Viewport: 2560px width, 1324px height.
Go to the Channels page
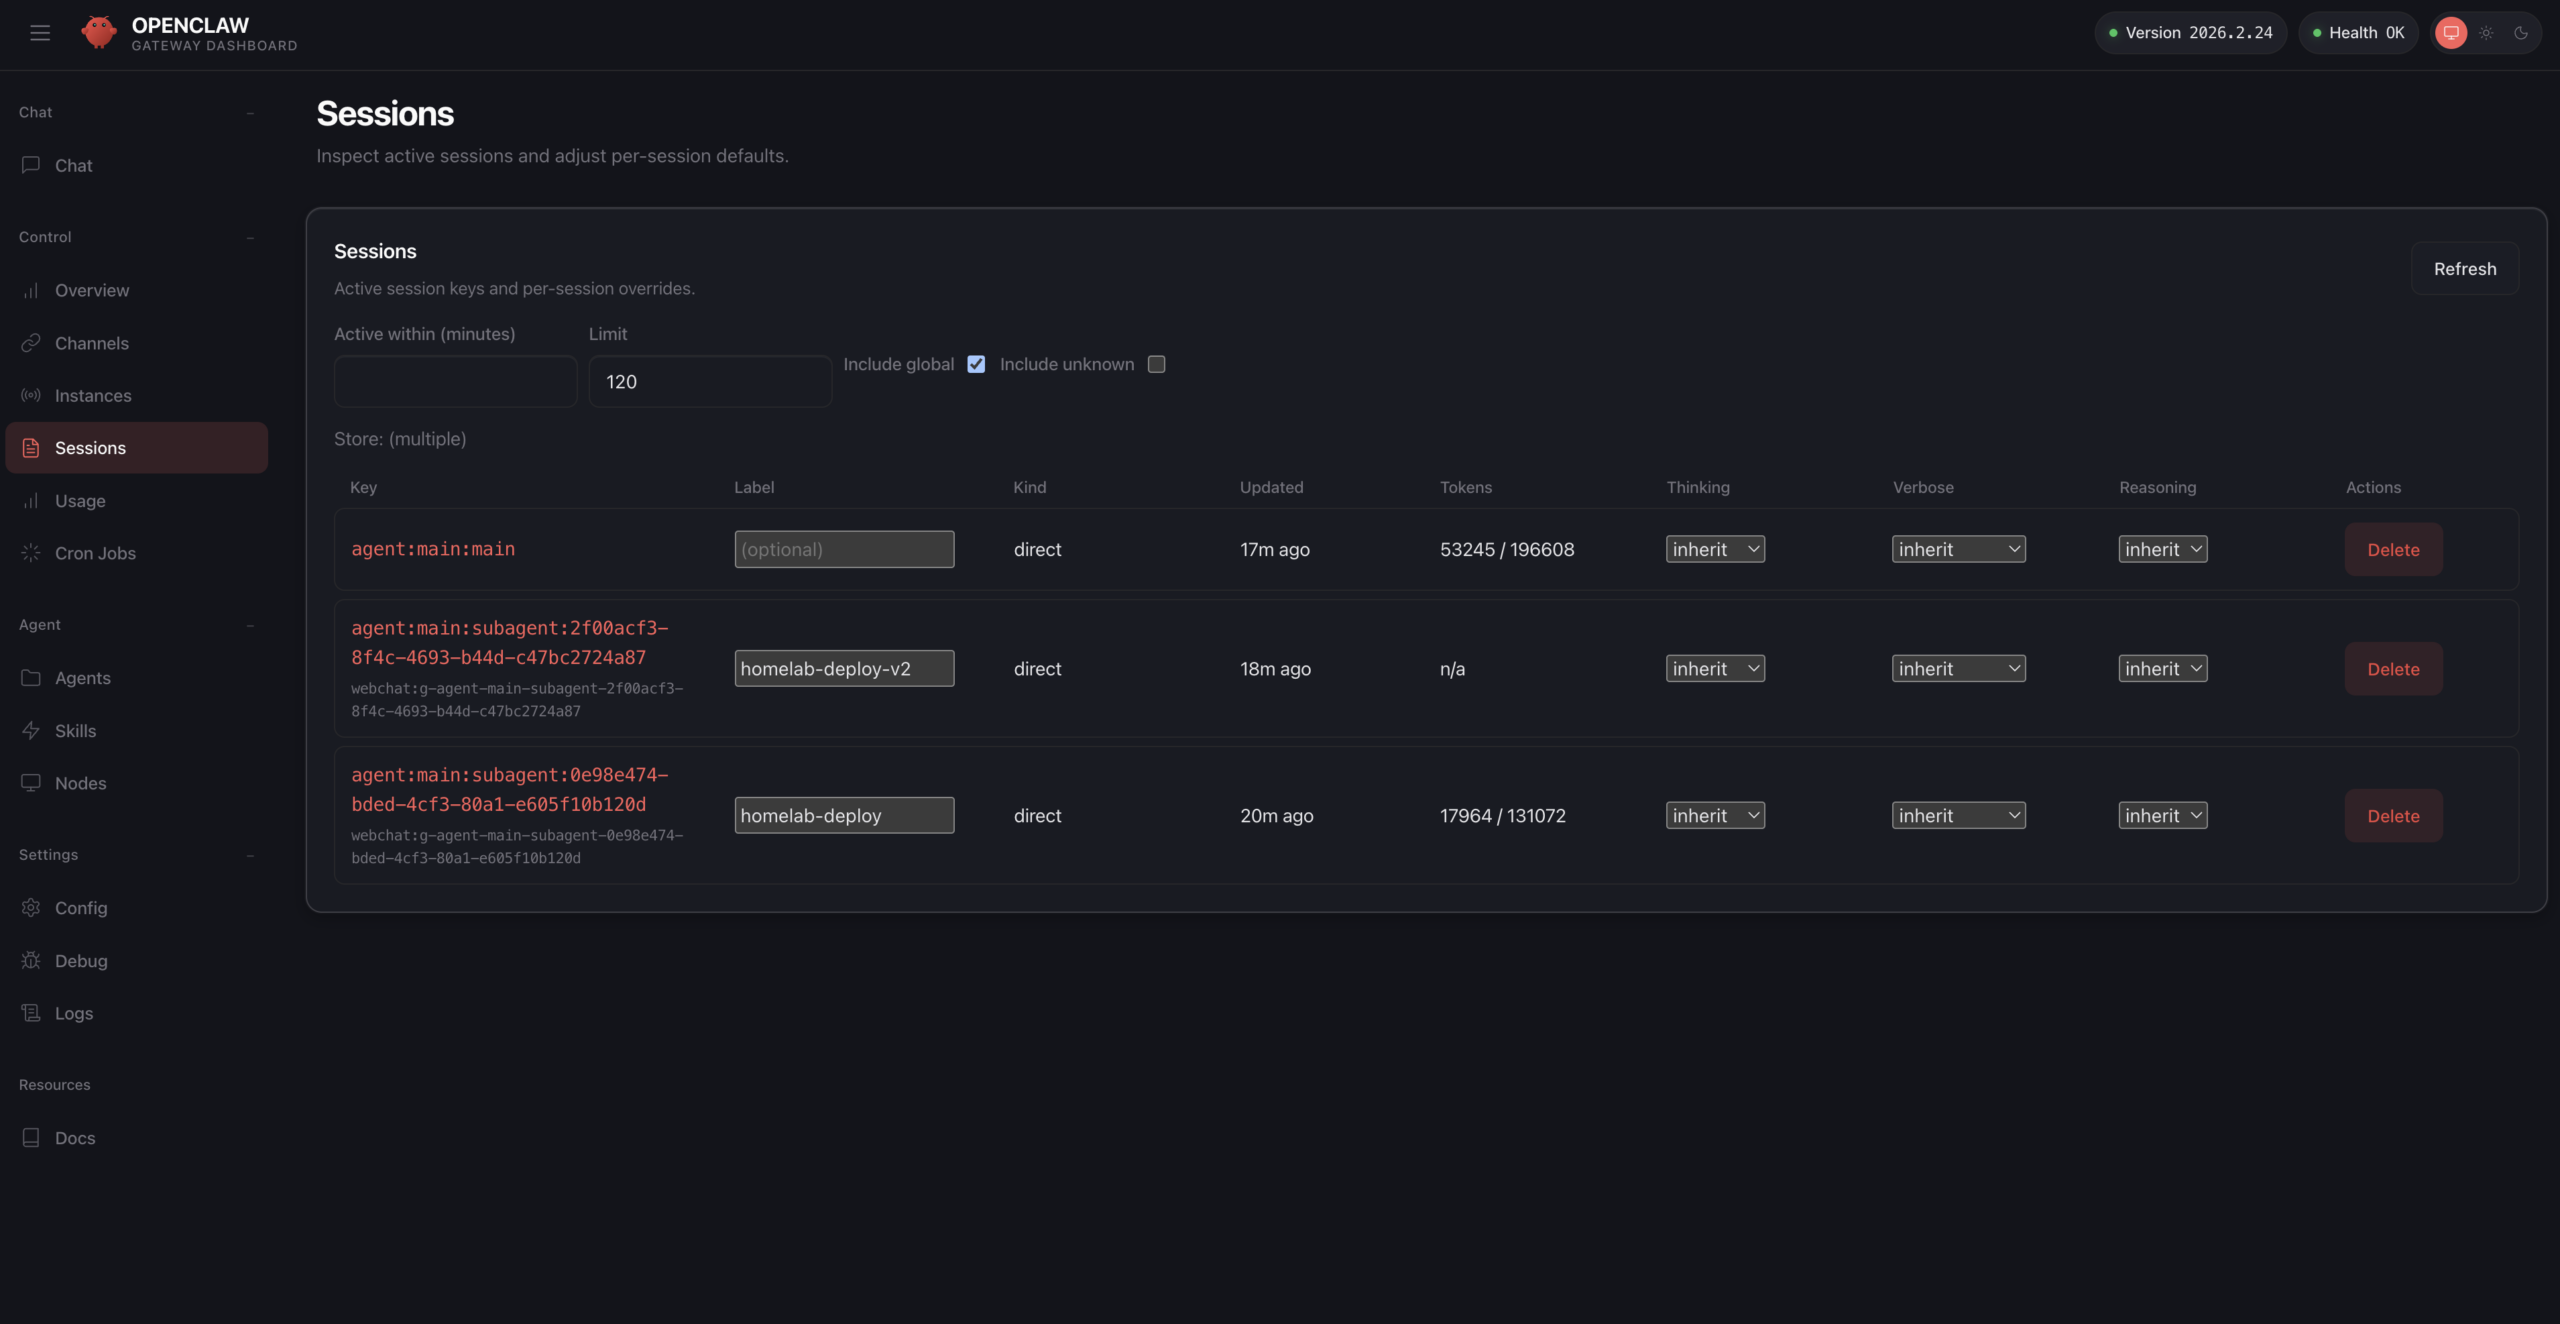pos(91,343)
